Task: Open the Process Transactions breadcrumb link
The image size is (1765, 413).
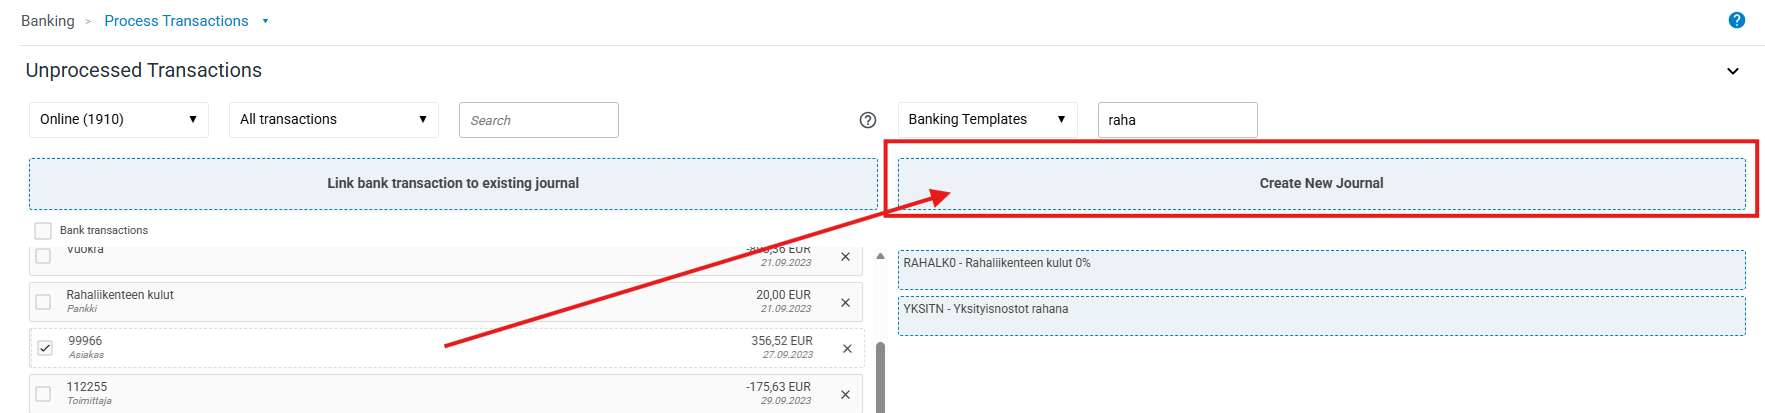Action: coord(176,21)
